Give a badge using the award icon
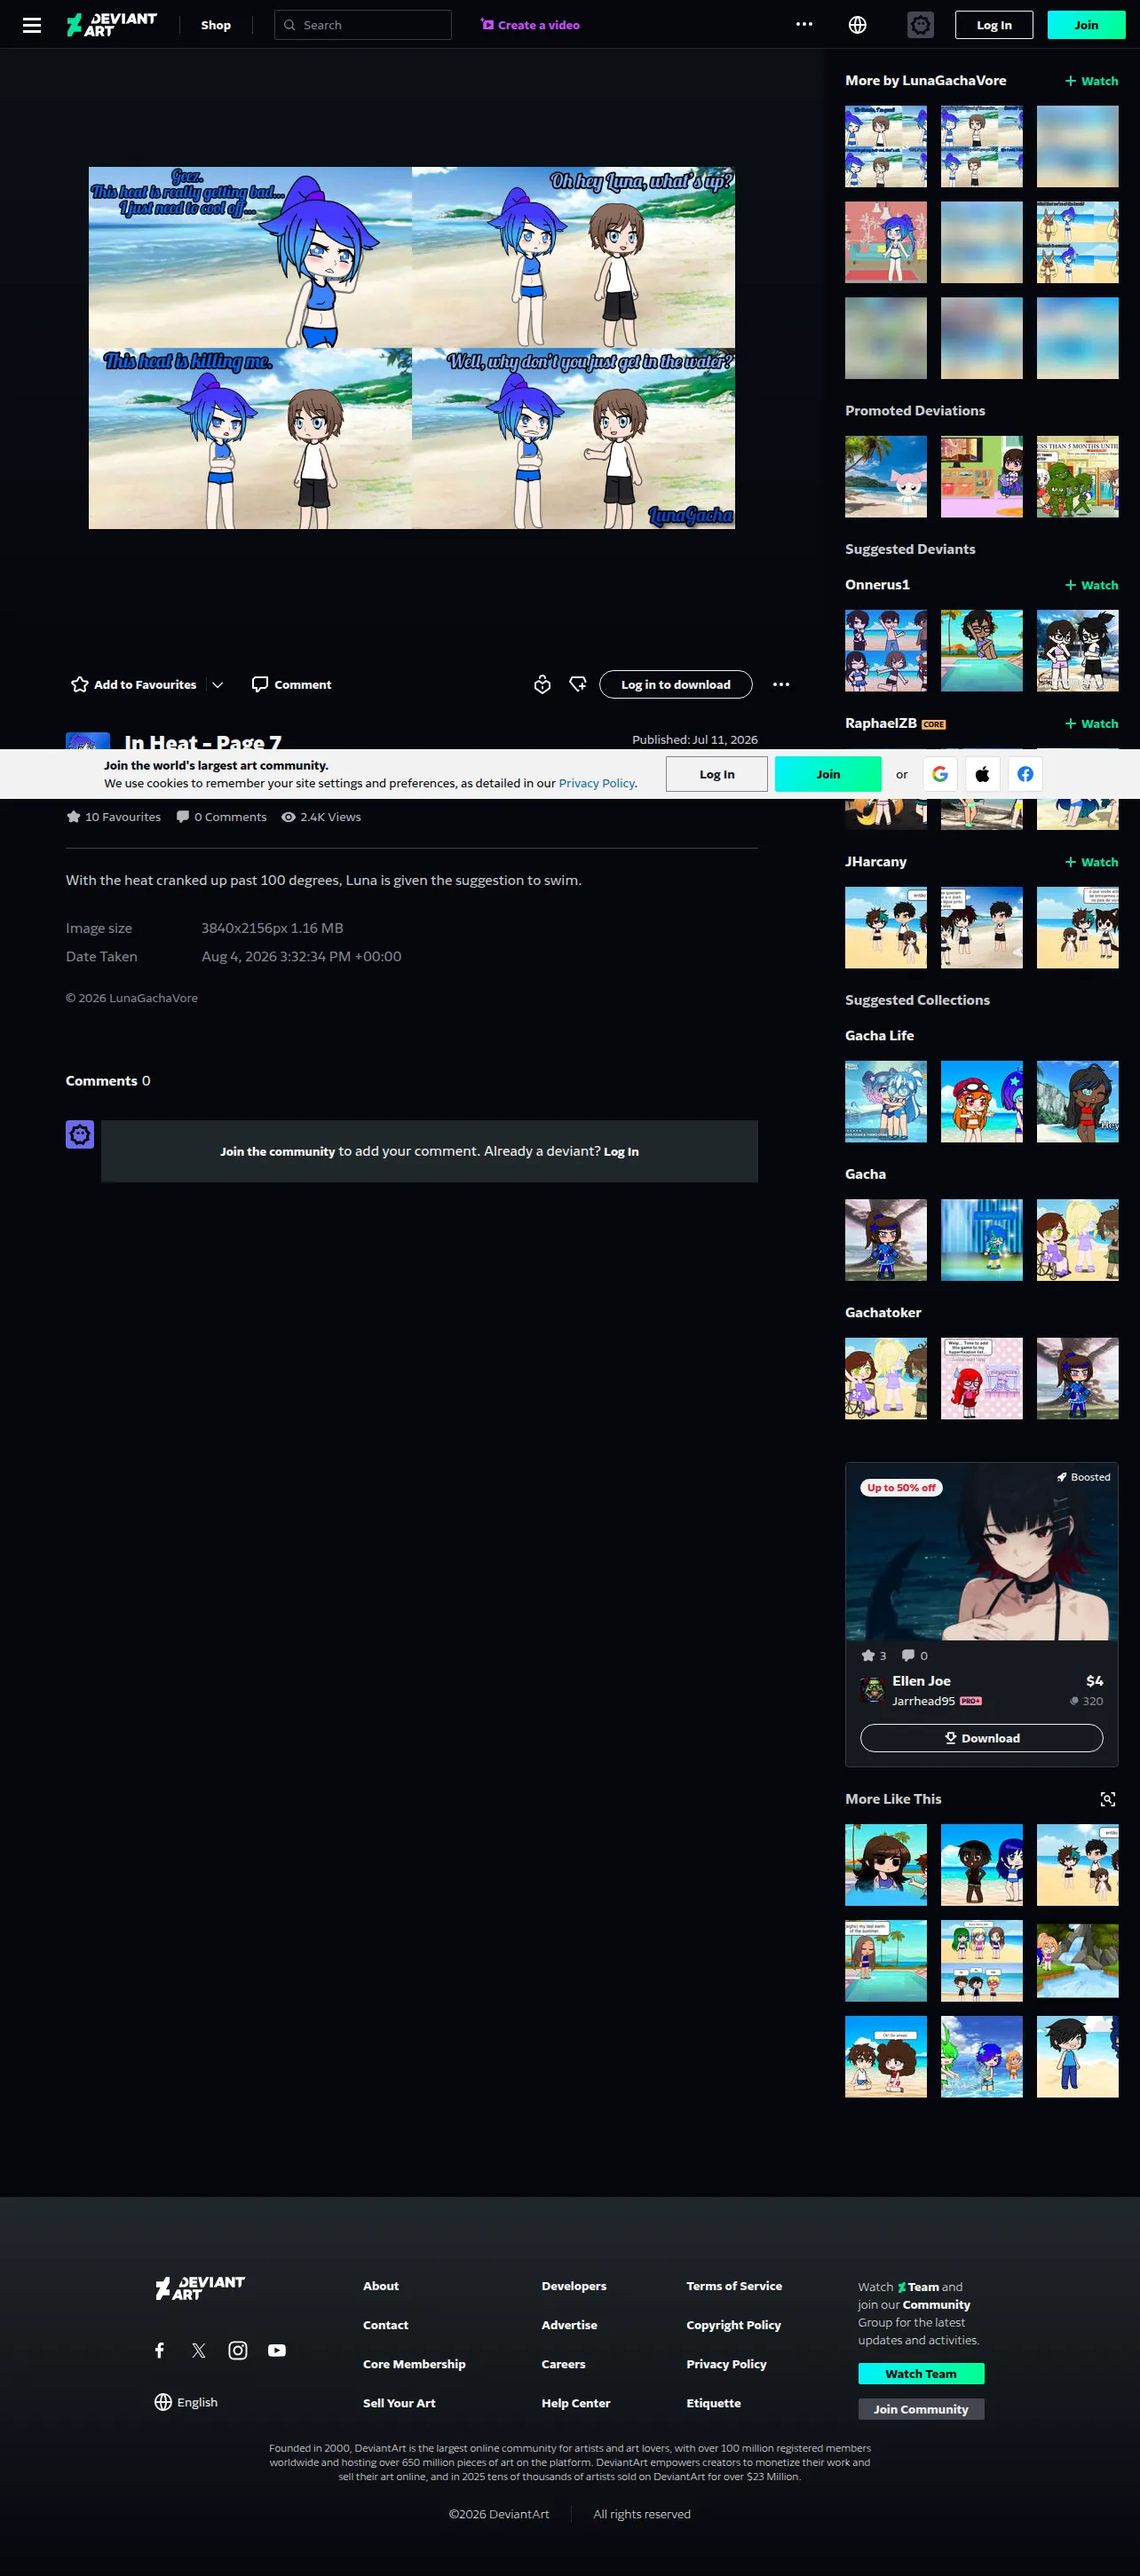 pos(542,684)
